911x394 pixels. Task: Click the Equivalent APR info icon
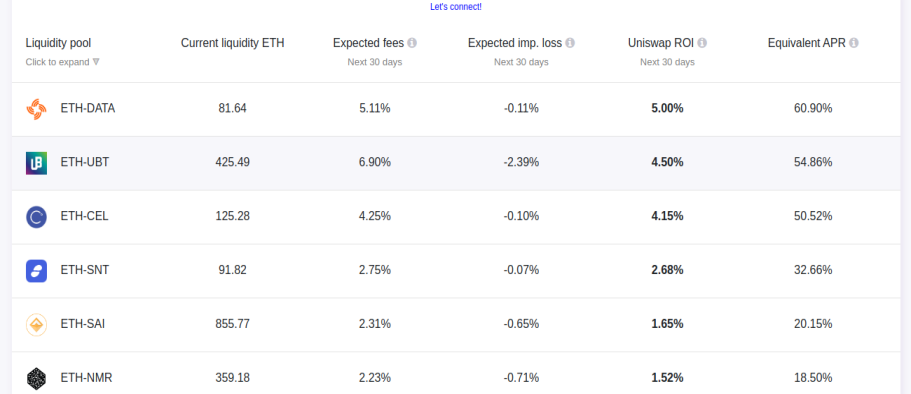(853, 43)
